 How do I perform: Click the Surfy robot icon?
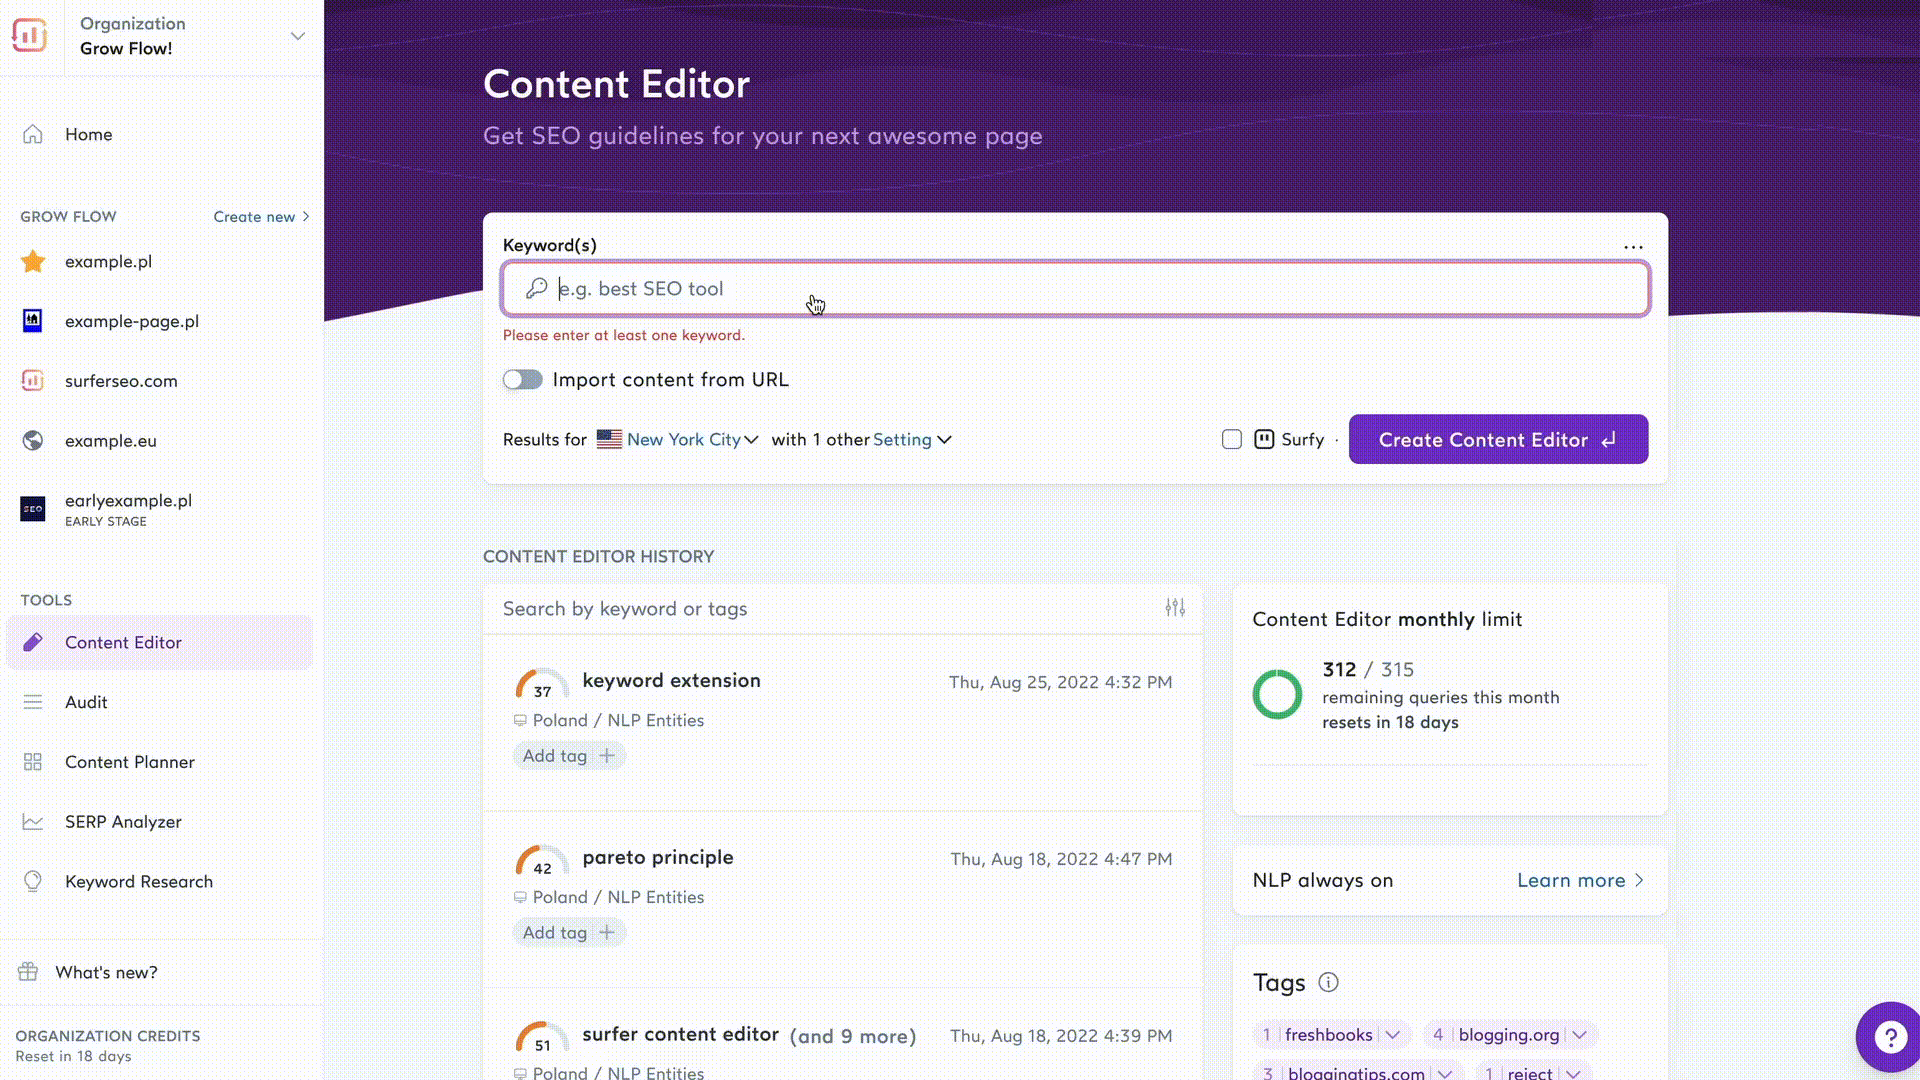coord(1264,439)
